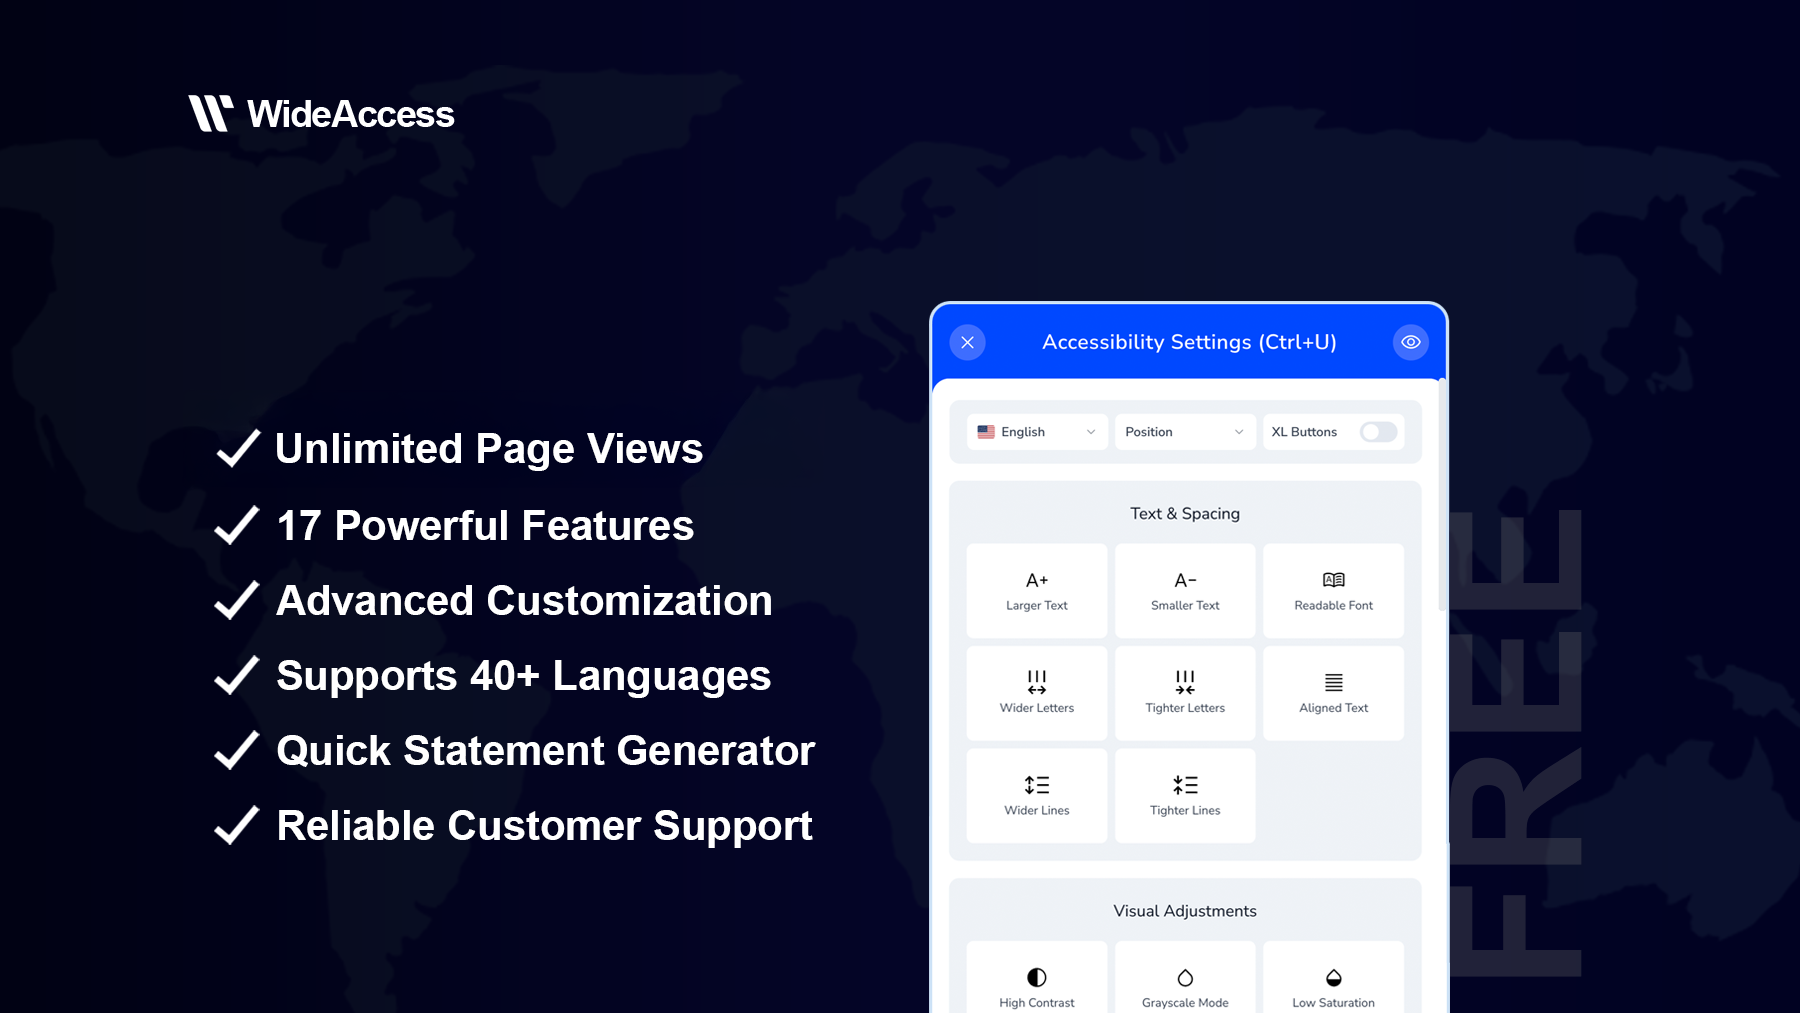Enable the Readable Font feature

(1333, 590)
